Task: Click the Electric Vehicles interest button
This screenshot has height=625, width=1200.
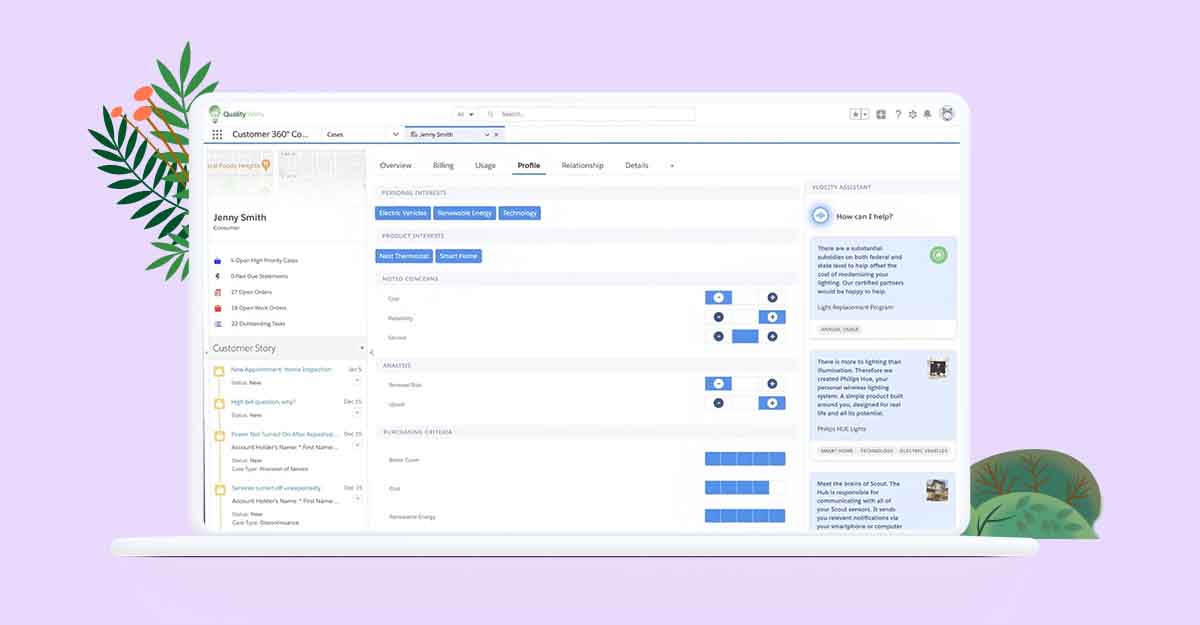Action: click(x=403, y=213)
